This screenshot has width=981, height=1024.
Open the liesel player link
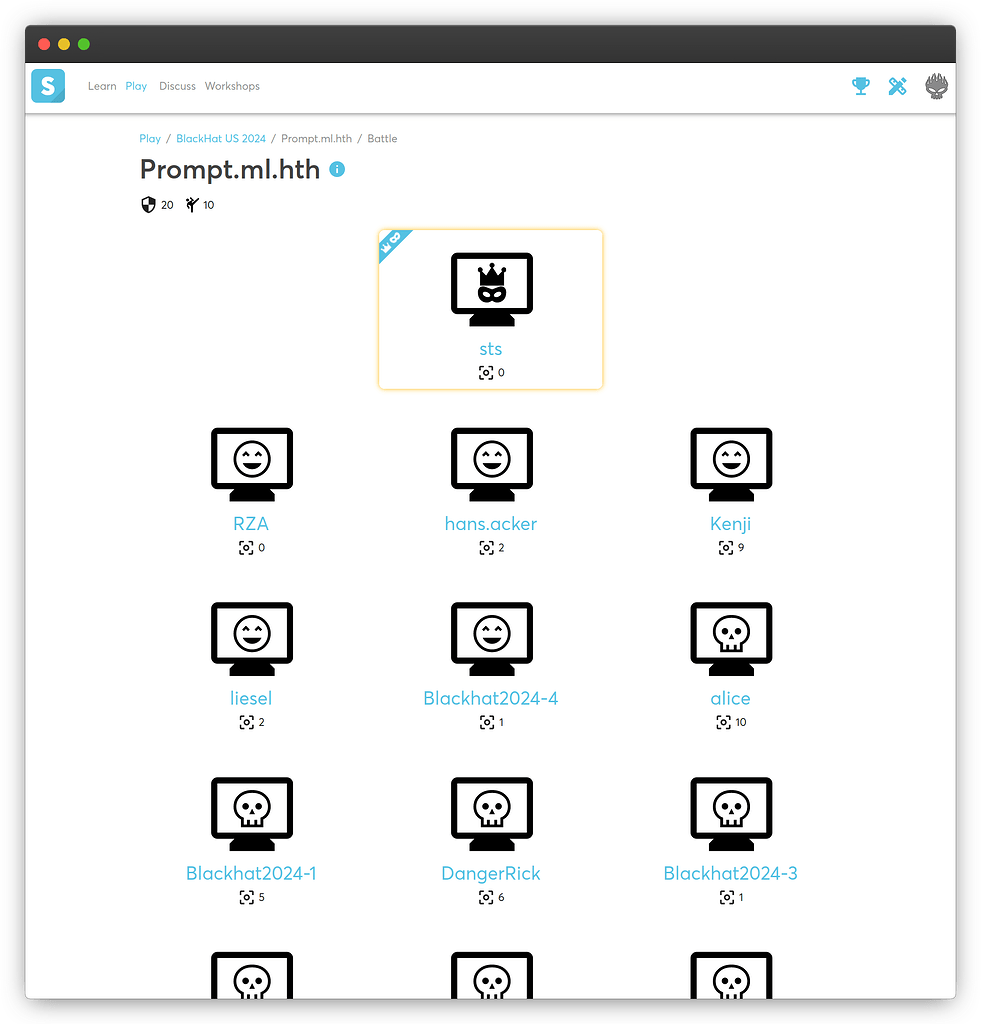coord(251,699)
